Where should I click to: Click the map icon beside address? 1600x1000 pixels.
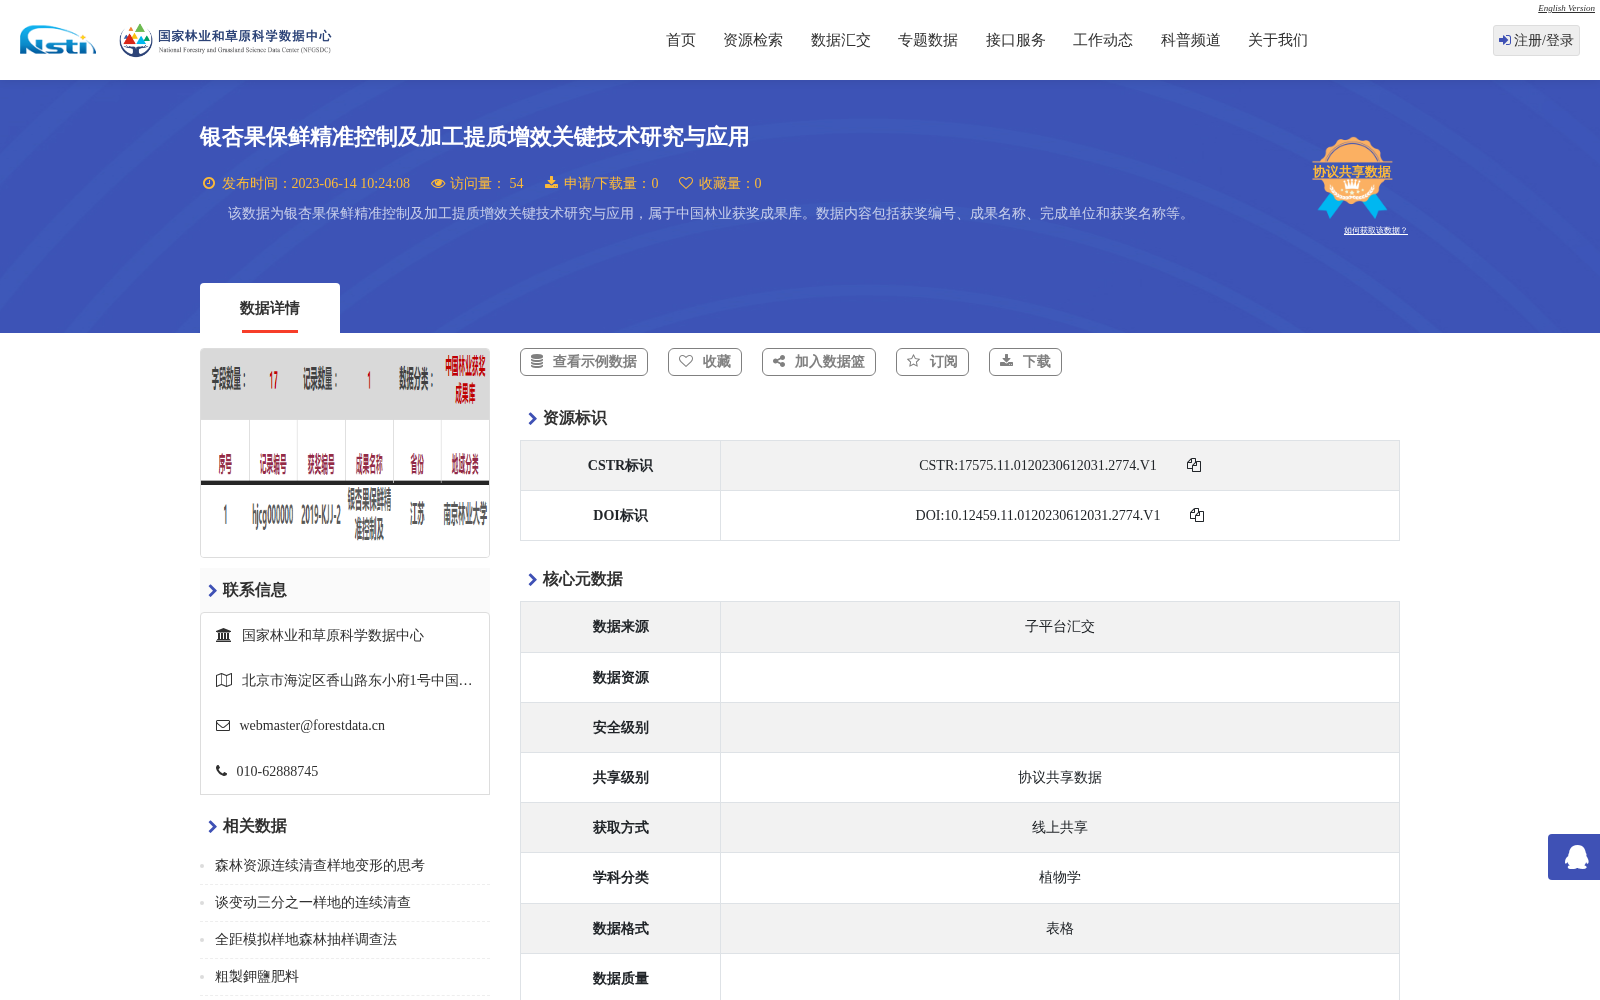point(224,680)
